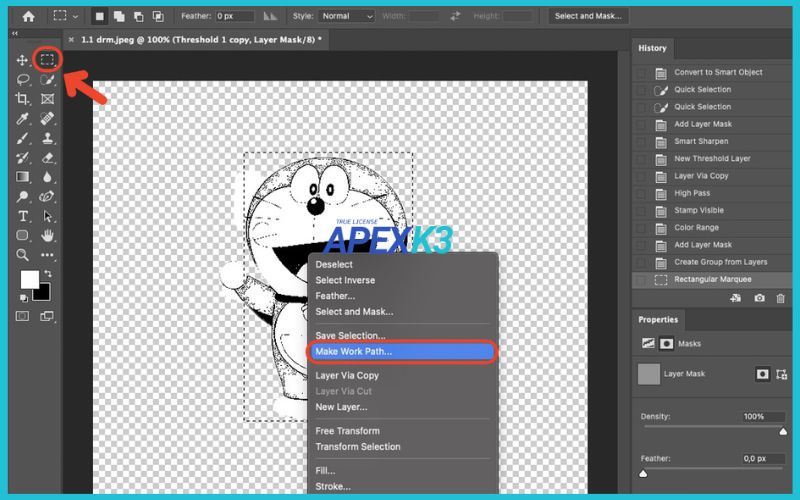This screenshot has width=800, height=500.
Task: Open the Edit Toolbar three-dots menu
Action: coord(47,255)
